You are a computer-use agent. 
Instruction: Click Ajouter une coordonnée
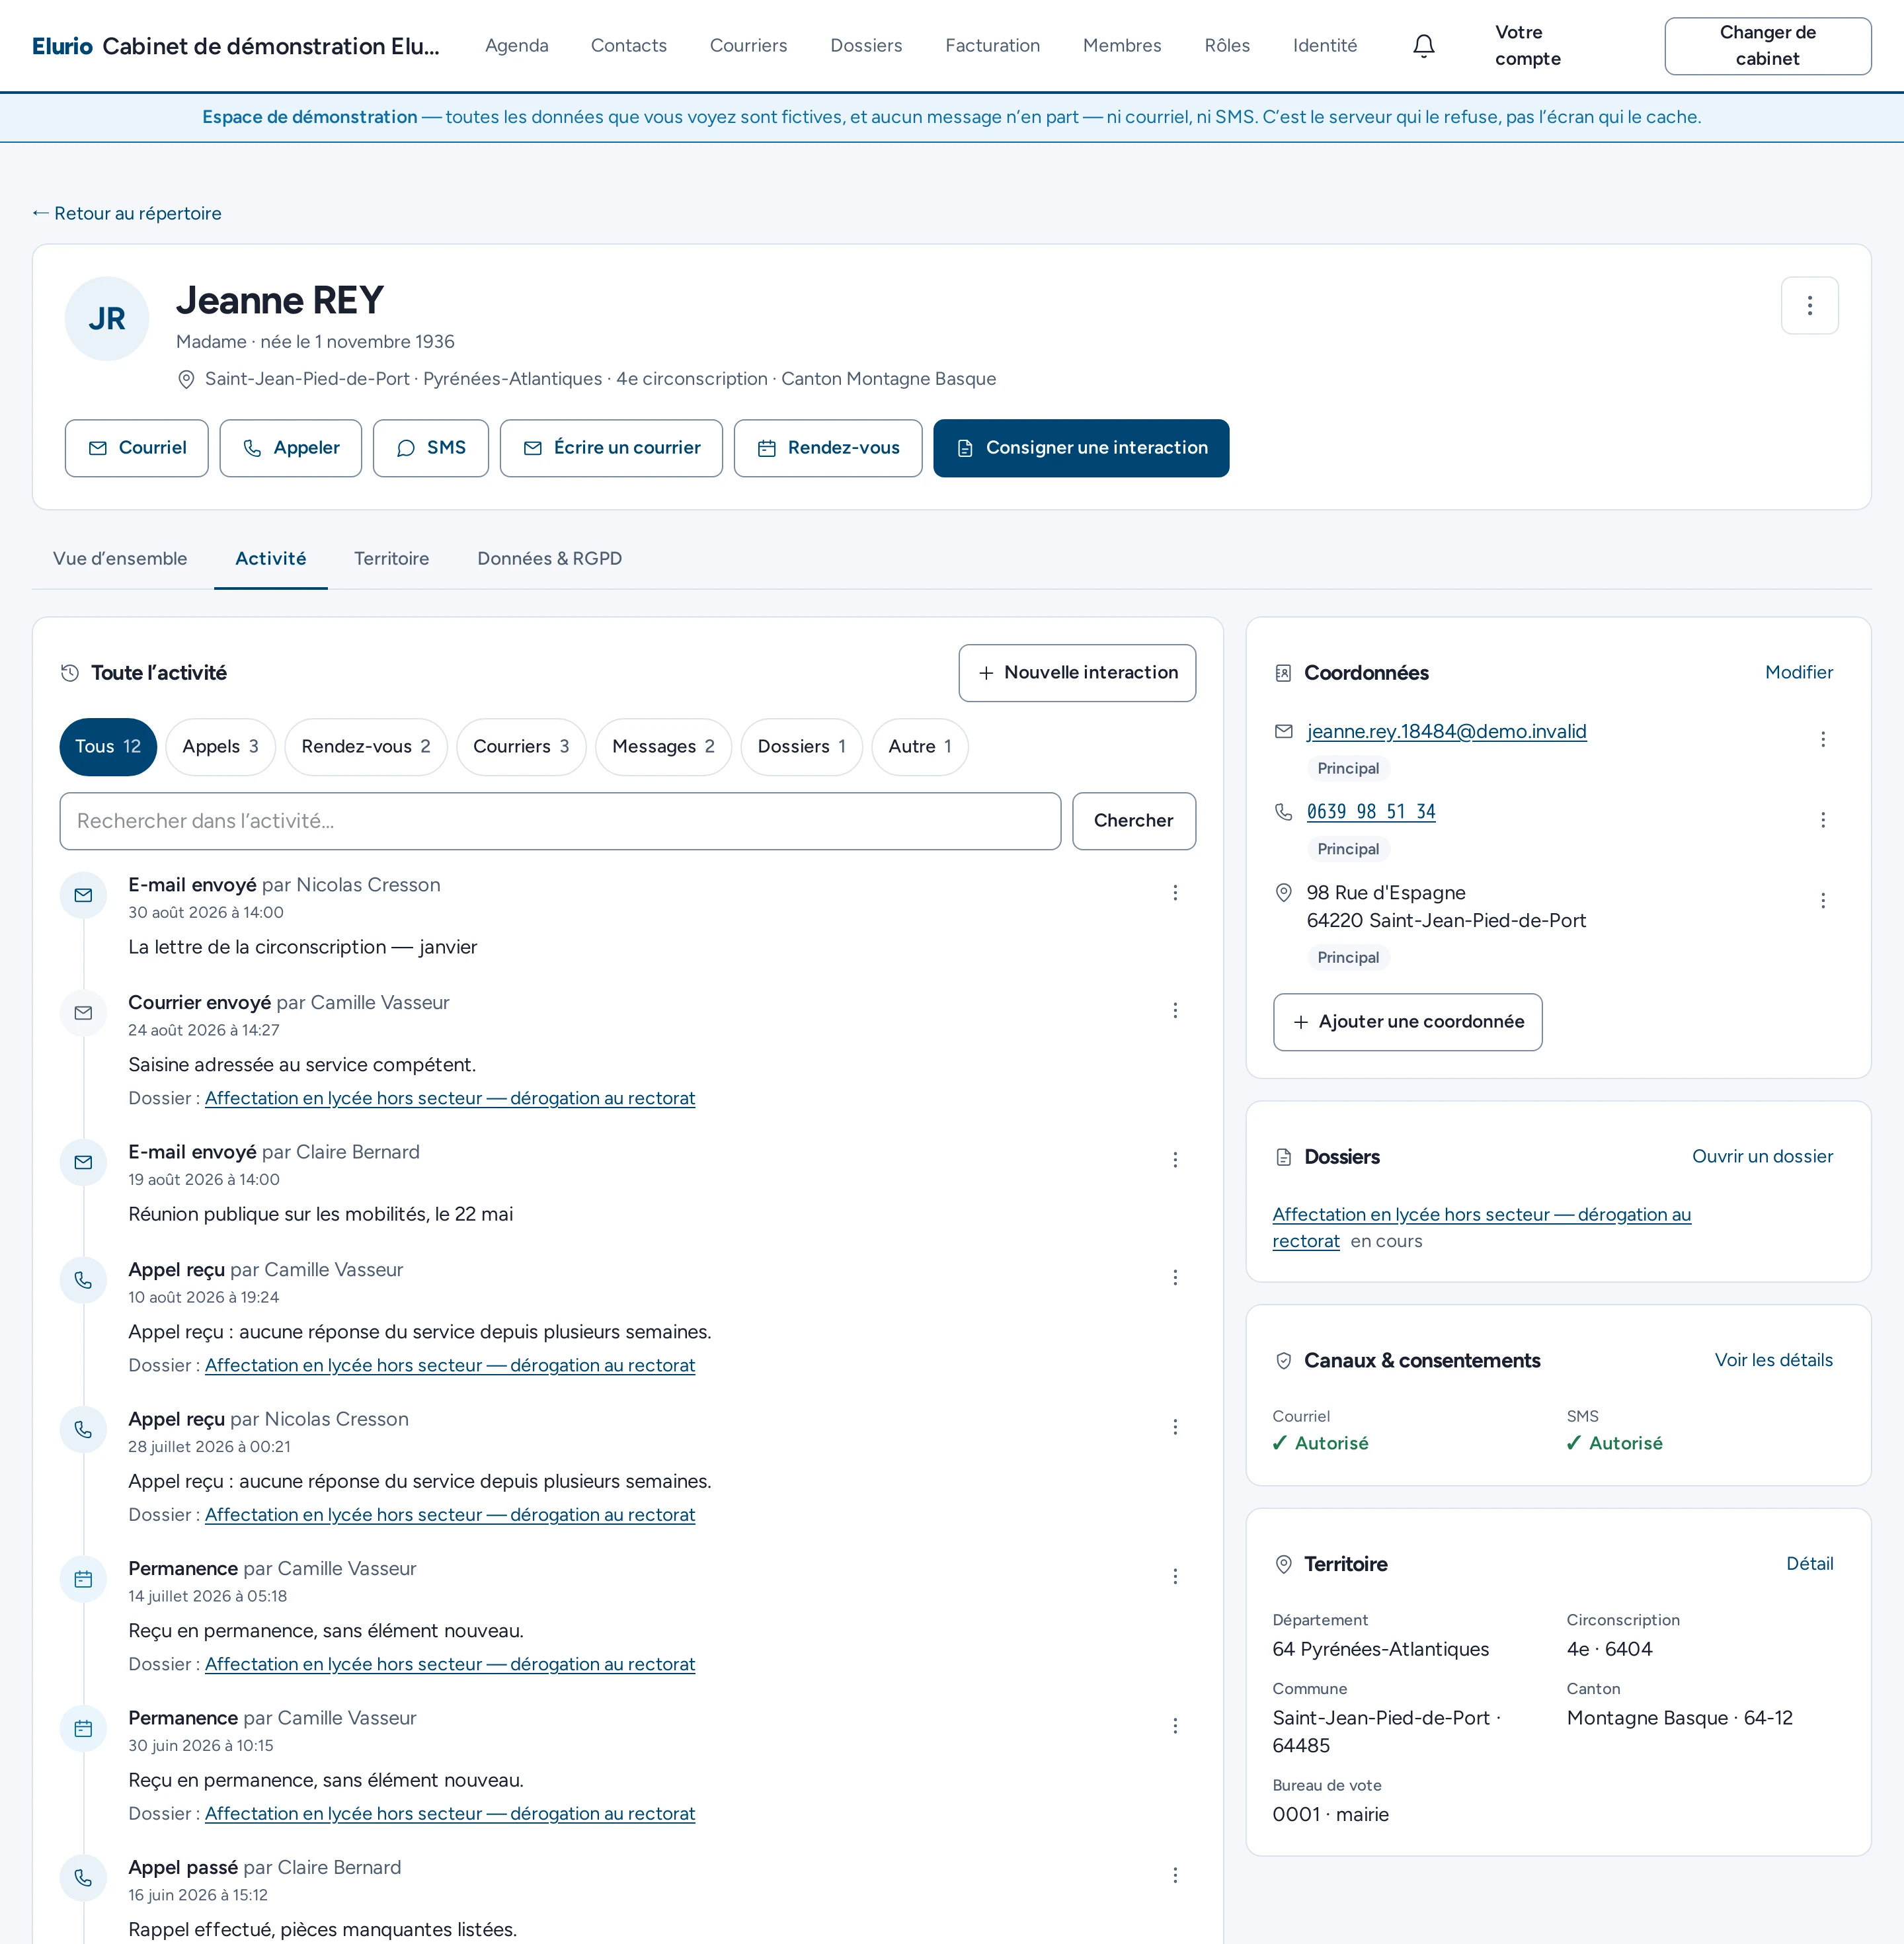coord(1407,1022)
